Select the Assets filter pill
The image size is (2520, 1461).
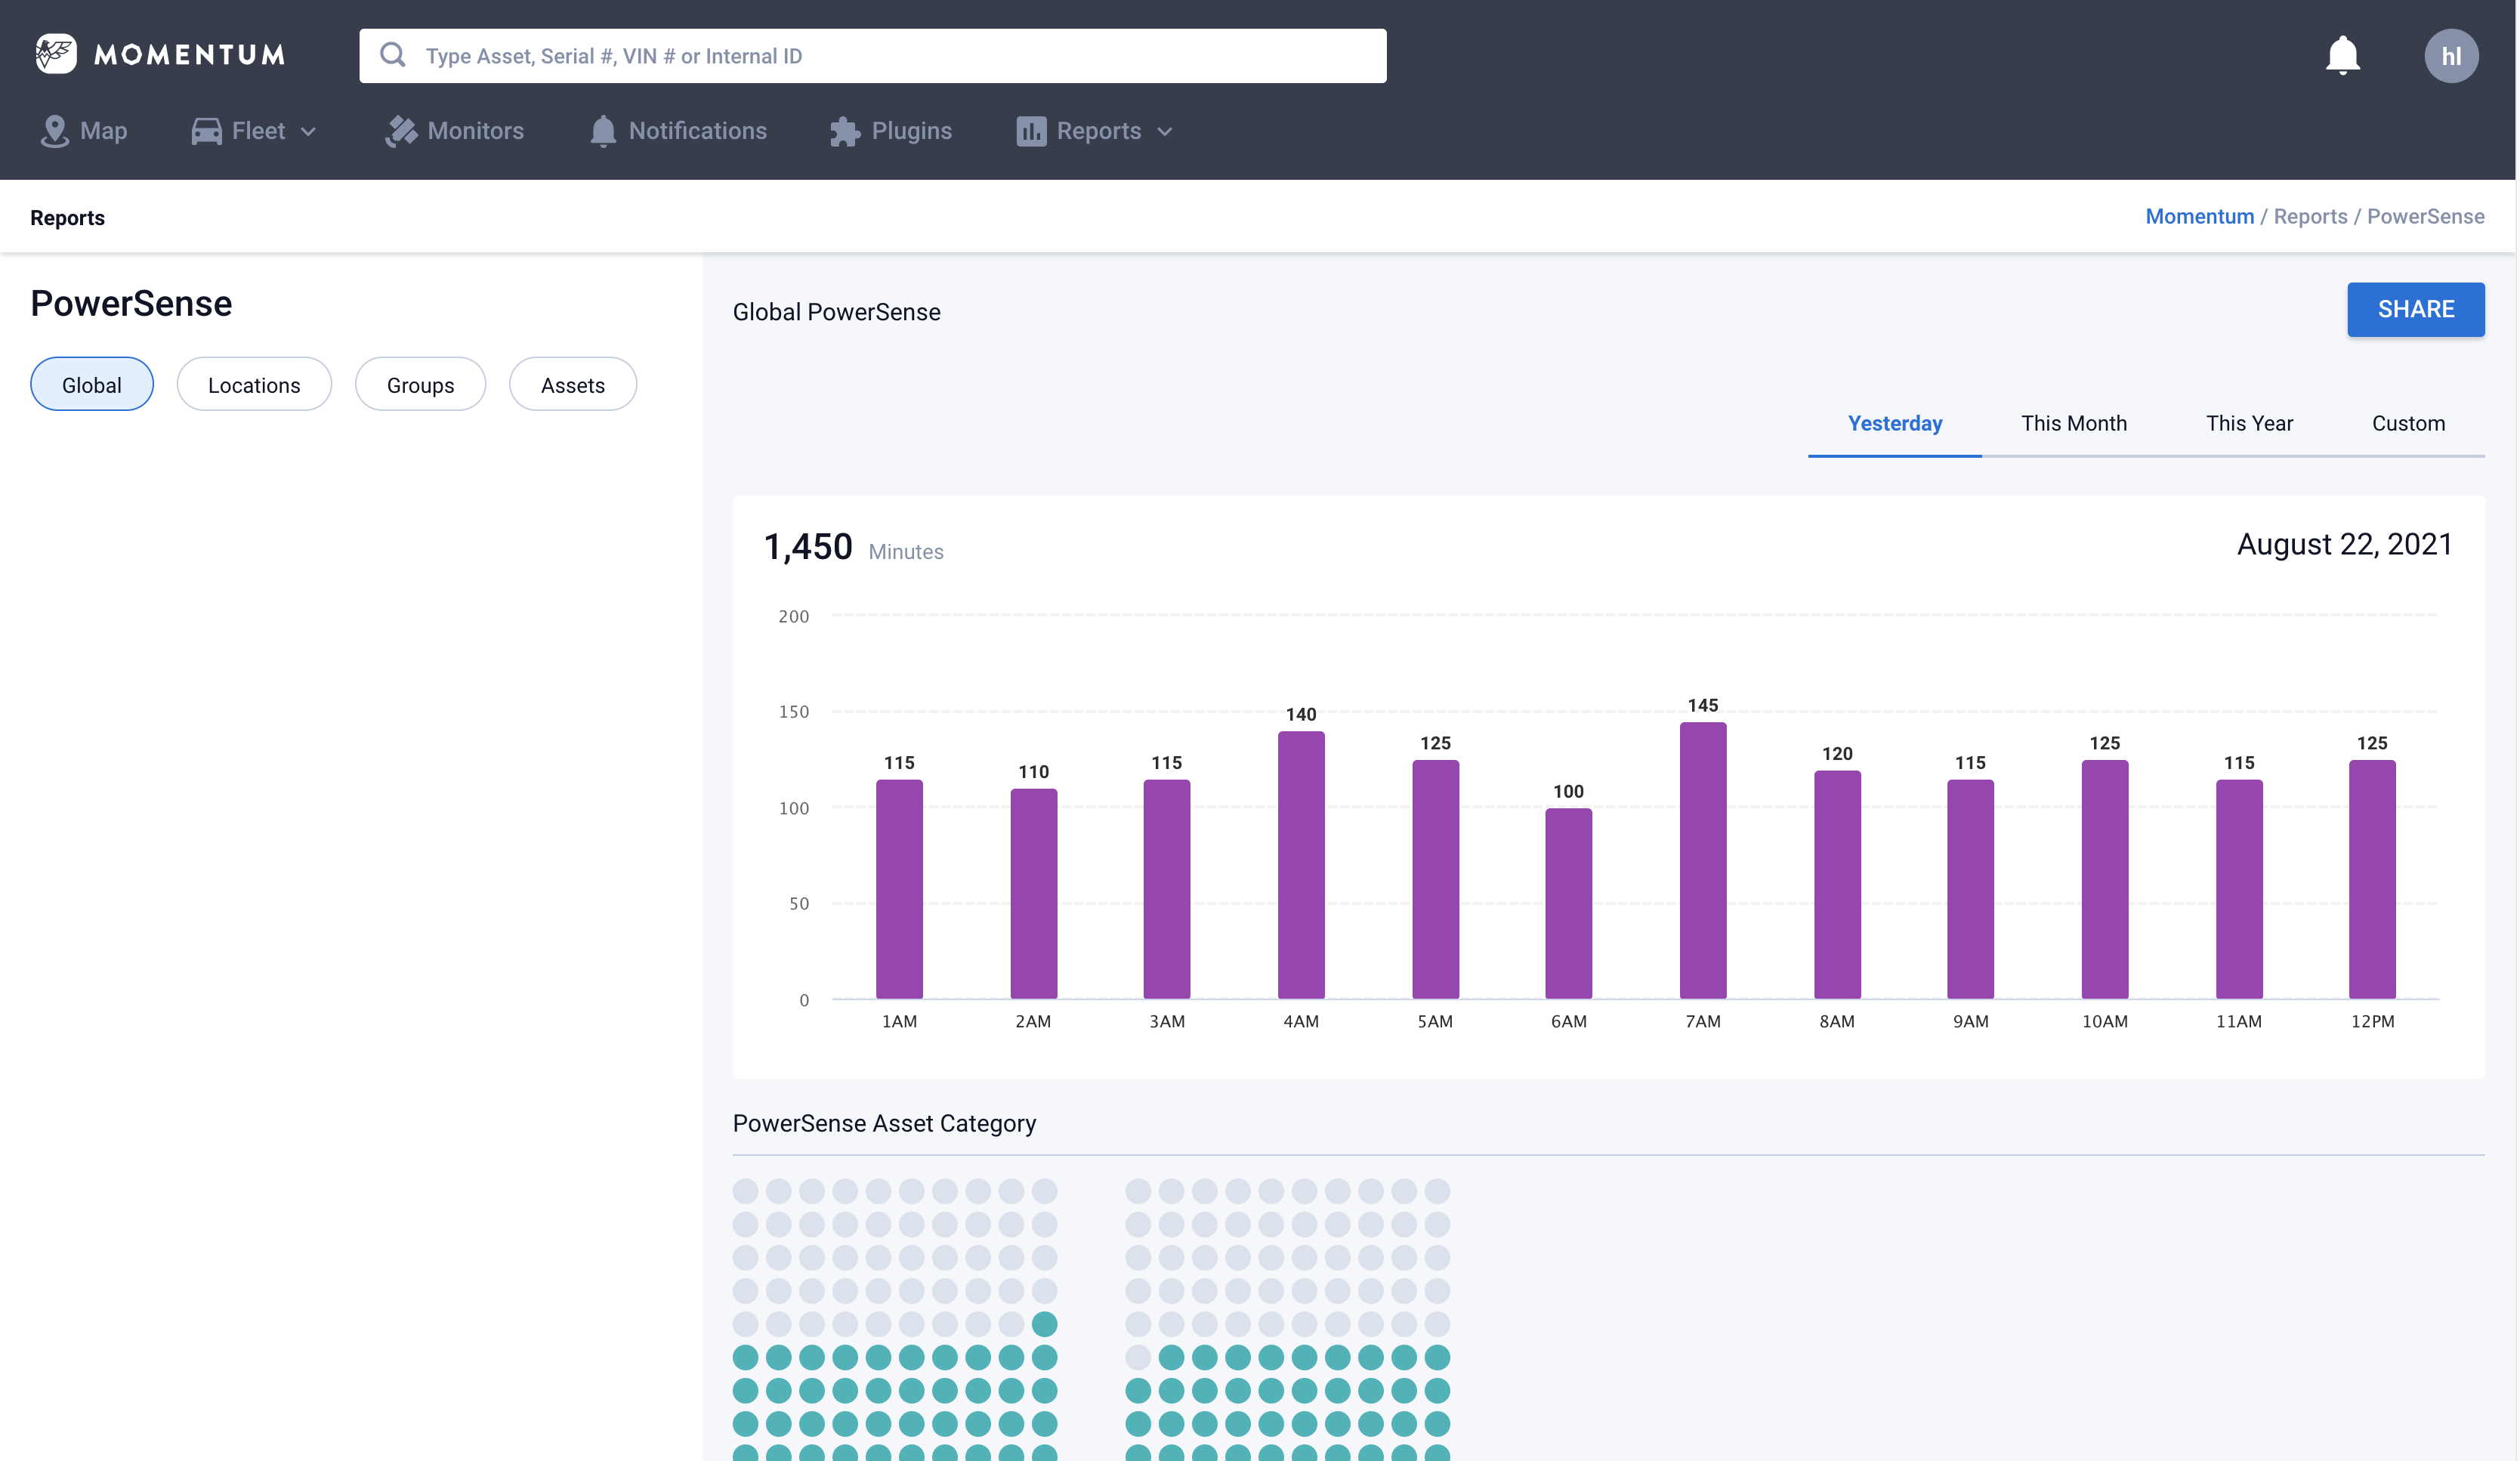tap(572, 385)
